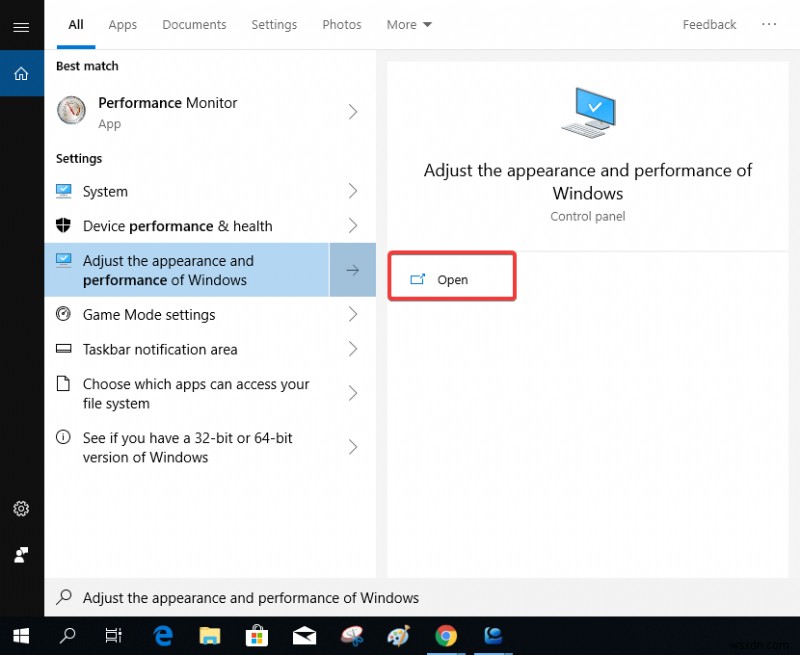Open the Microsoft Store taskbar icon
The height and width of the screenshot is (655, 800).
[256, 635]
